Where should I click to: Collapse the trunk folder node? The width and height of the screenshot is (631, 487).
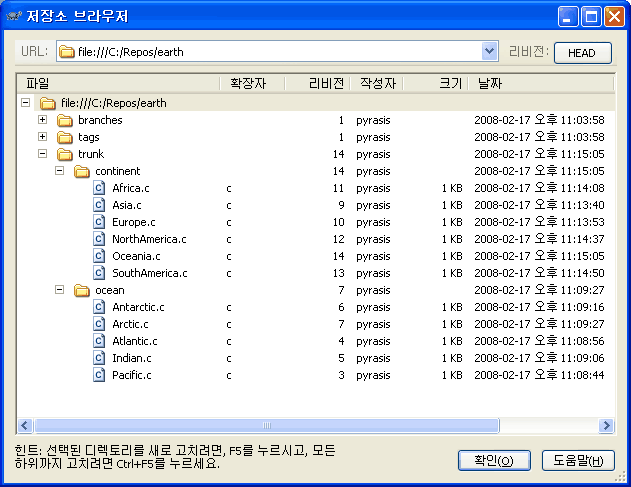click(43, 154)
